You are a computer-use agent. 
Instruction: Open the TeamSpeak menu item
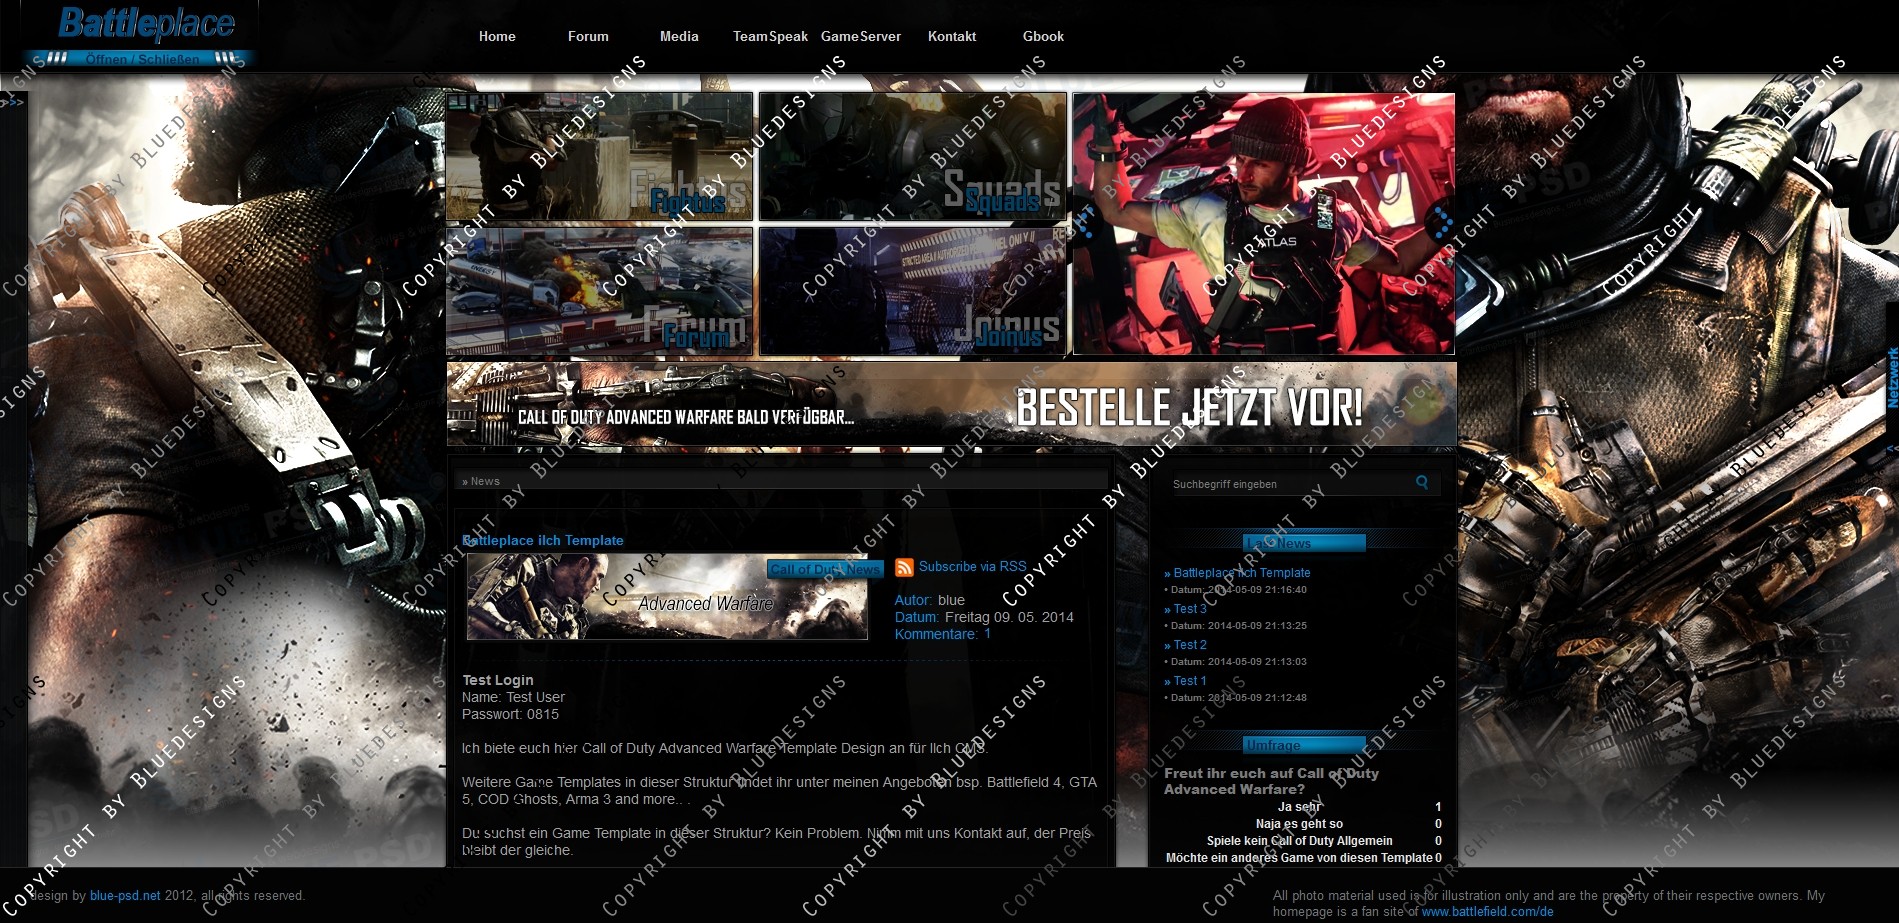pos(770,36)
